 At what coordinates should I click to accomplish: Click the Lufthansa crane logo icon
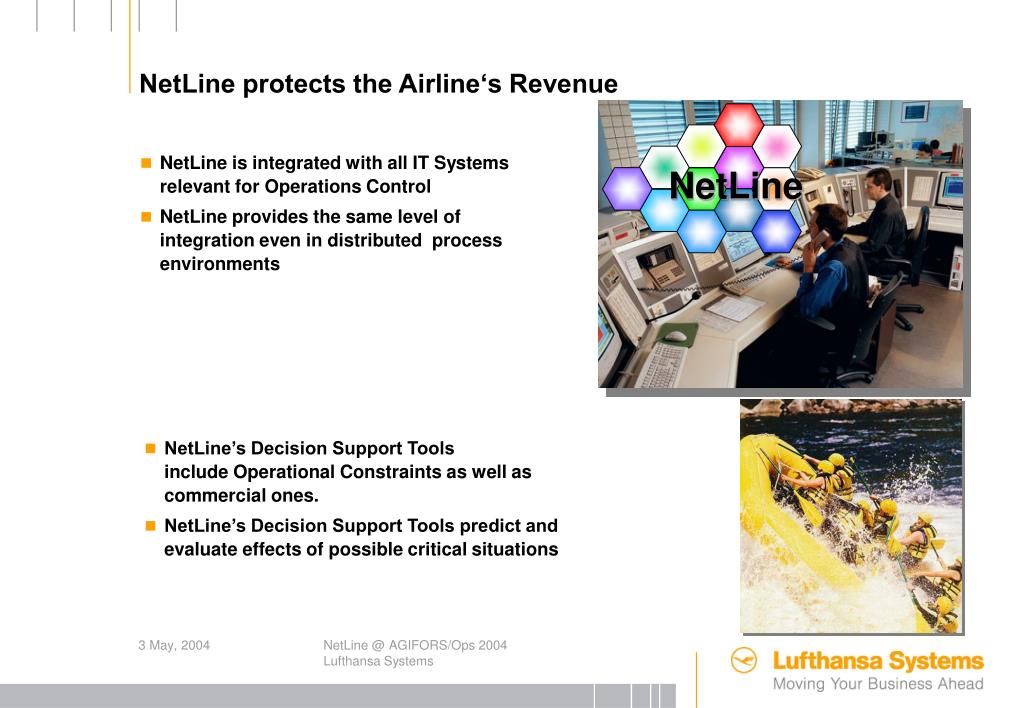(743, 660)
